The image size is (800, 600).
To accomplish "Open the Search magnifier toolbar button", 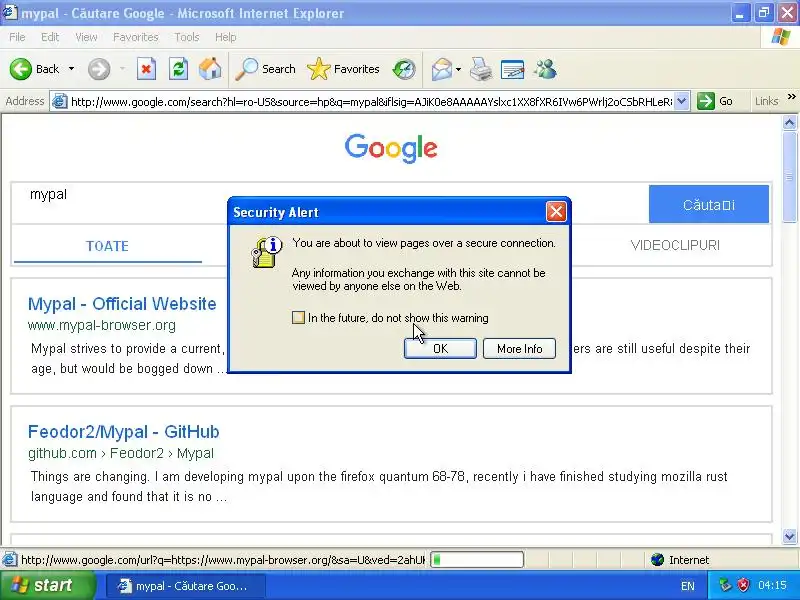I will pyautogui.click(x=265, y=69).
